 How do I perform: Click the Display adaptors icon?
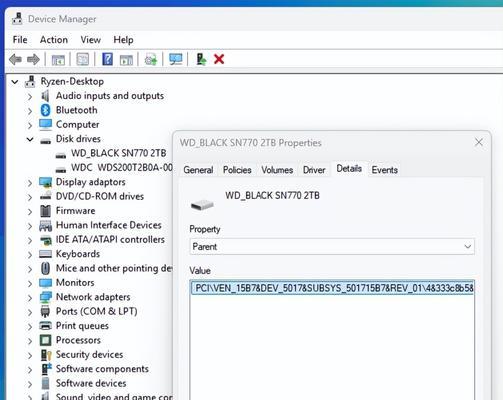45,182
